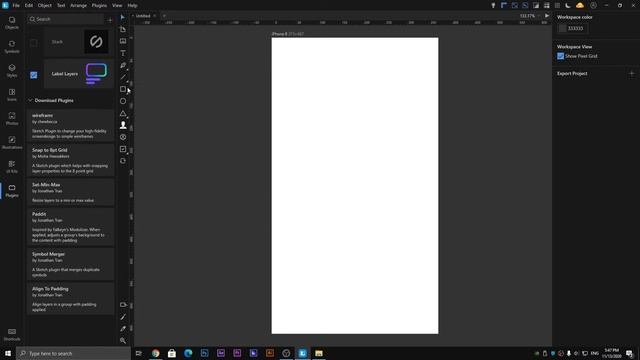Select the Plugins sidebar tab
The width and height of the screenshot is (640, 360).
[12, 191]
